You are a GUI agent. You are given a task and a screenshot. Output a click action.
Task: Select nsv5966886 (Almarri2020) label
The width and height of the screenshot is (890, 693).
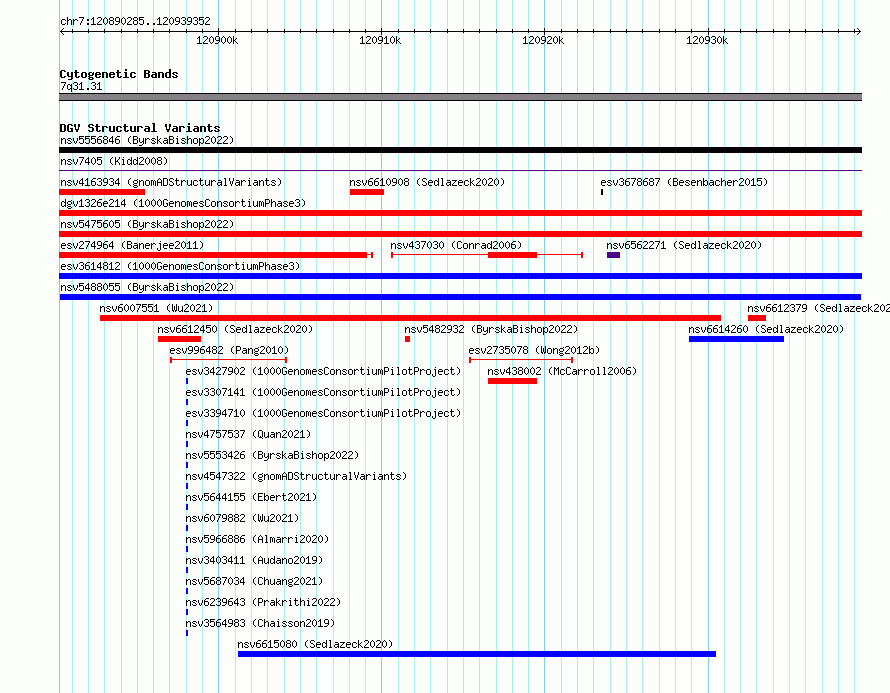pyautogui.click(x=257, y=539)
